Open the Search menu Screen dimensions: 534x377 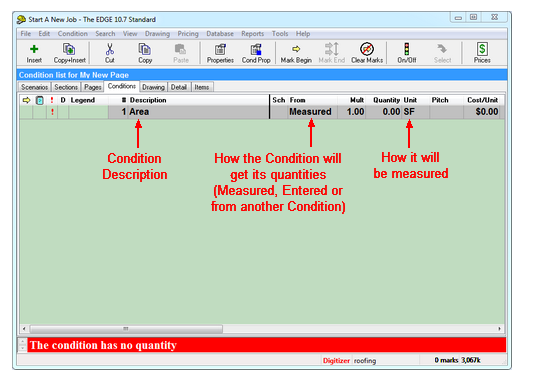pos(105,34)
